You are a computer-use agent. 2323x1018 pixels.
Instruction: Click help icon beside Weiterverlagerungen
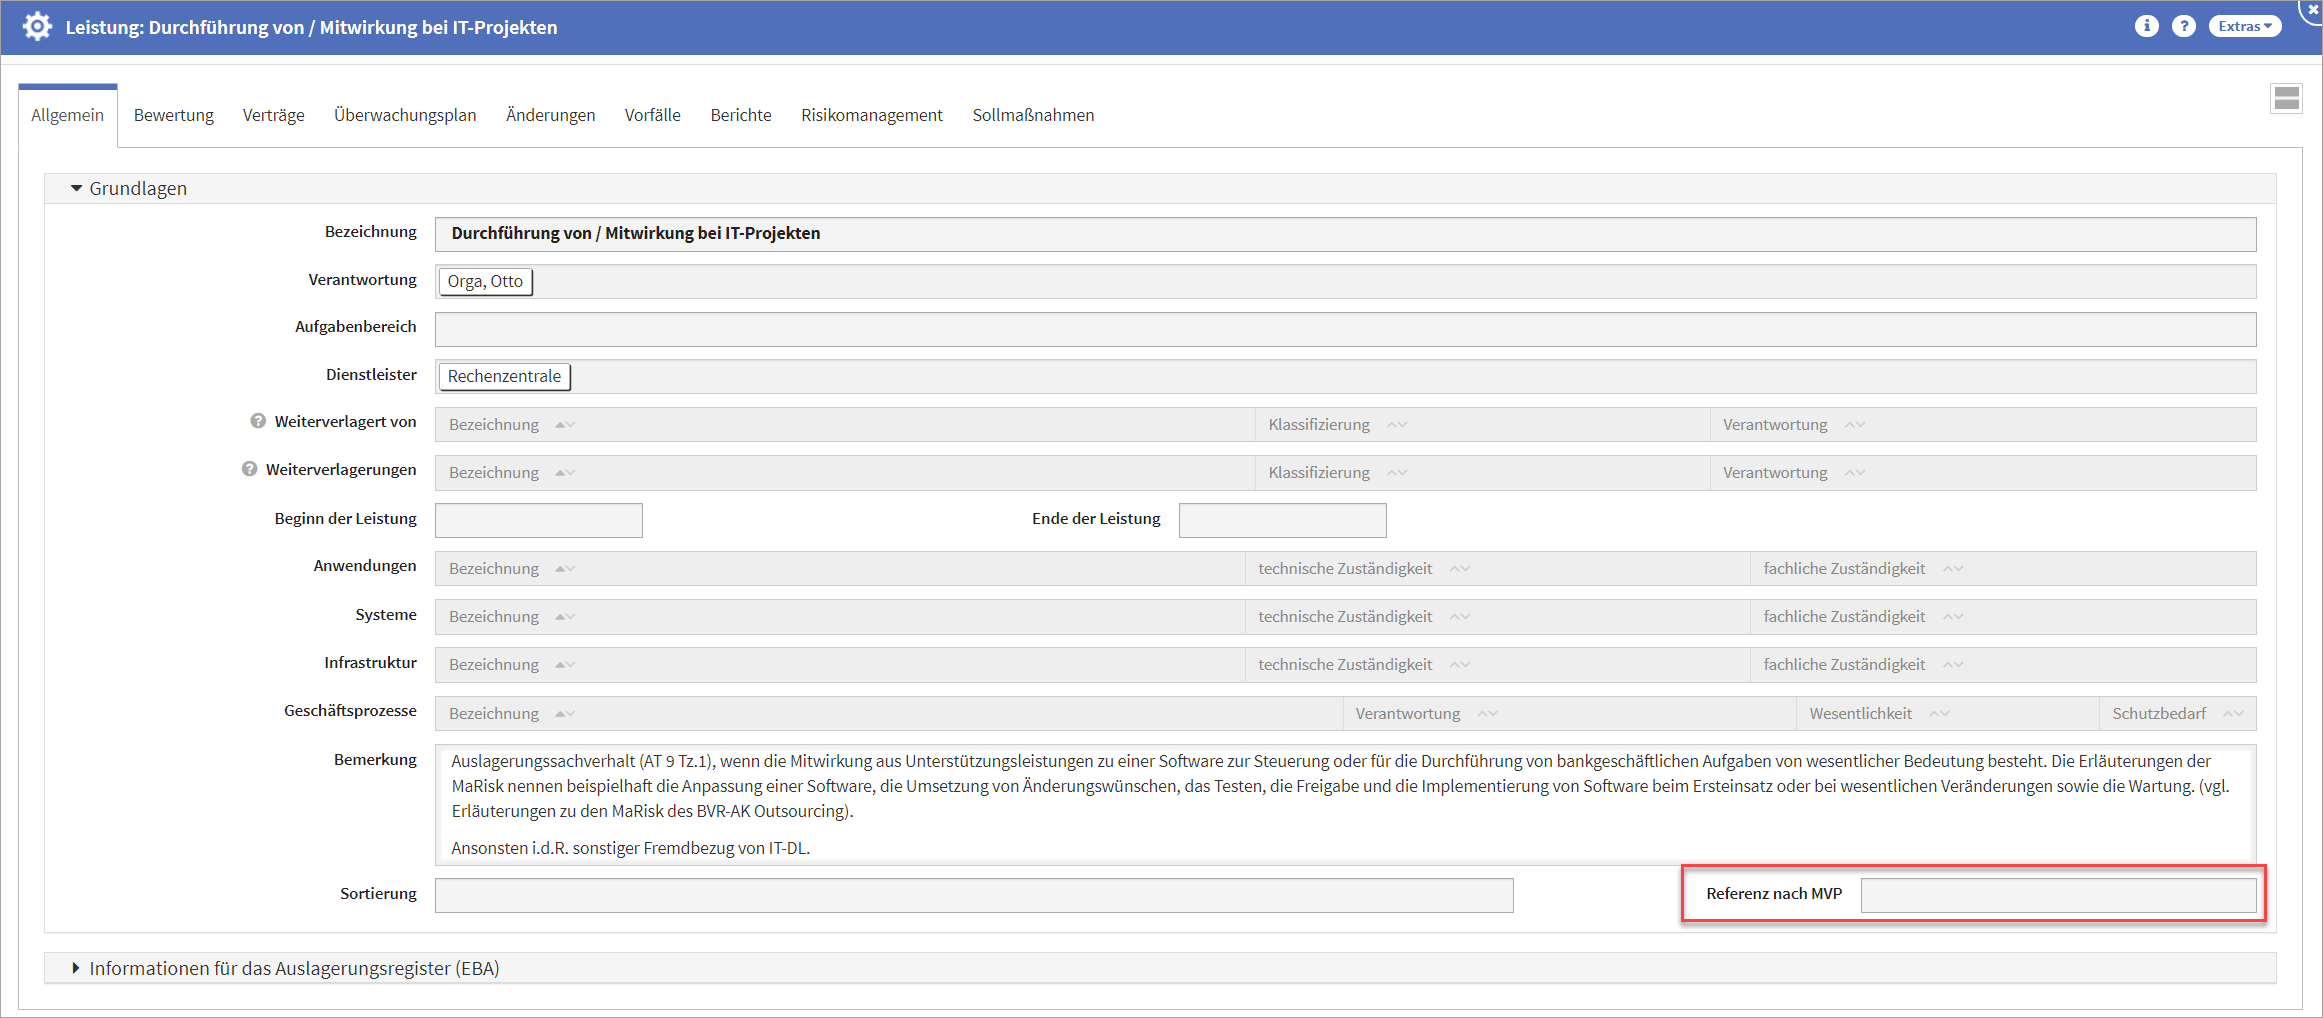click(x=249, y=469)
